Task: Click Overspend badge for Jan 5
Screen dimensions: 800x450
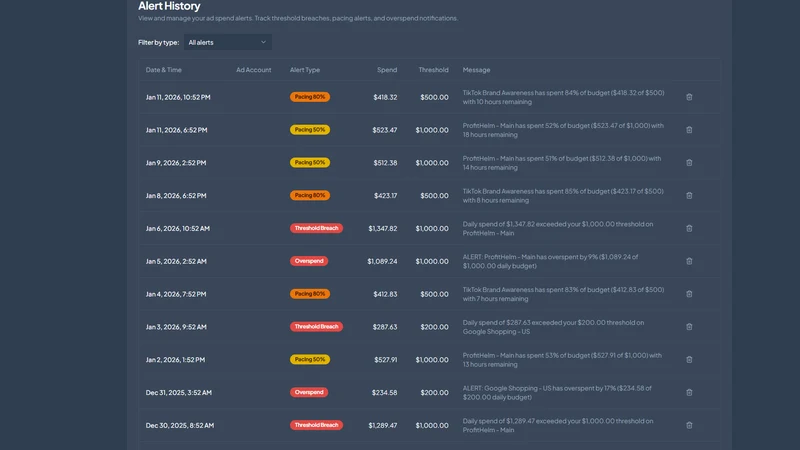Action: 309,261
